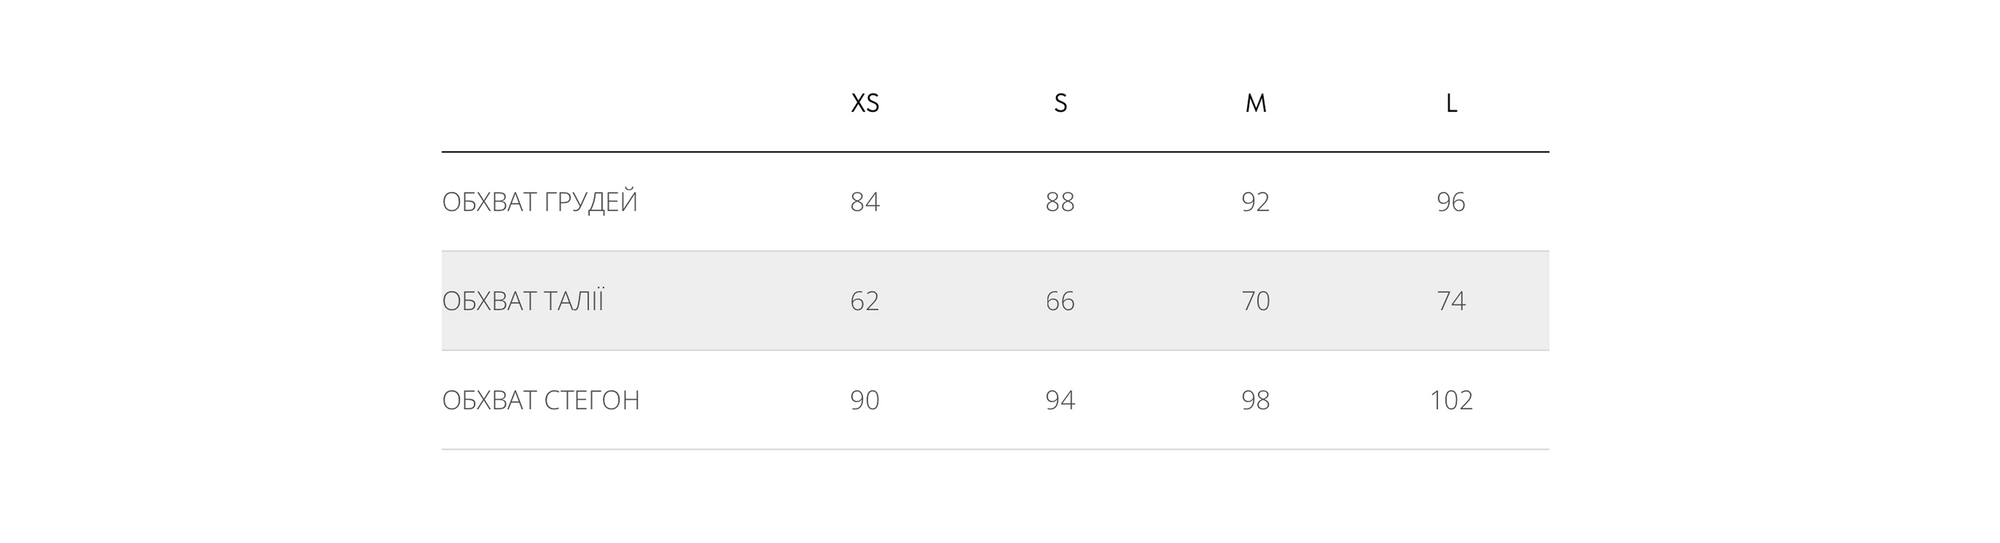2000x543 pixels.
Task: Click the S size column header
Action: (x=1060, y=103)
